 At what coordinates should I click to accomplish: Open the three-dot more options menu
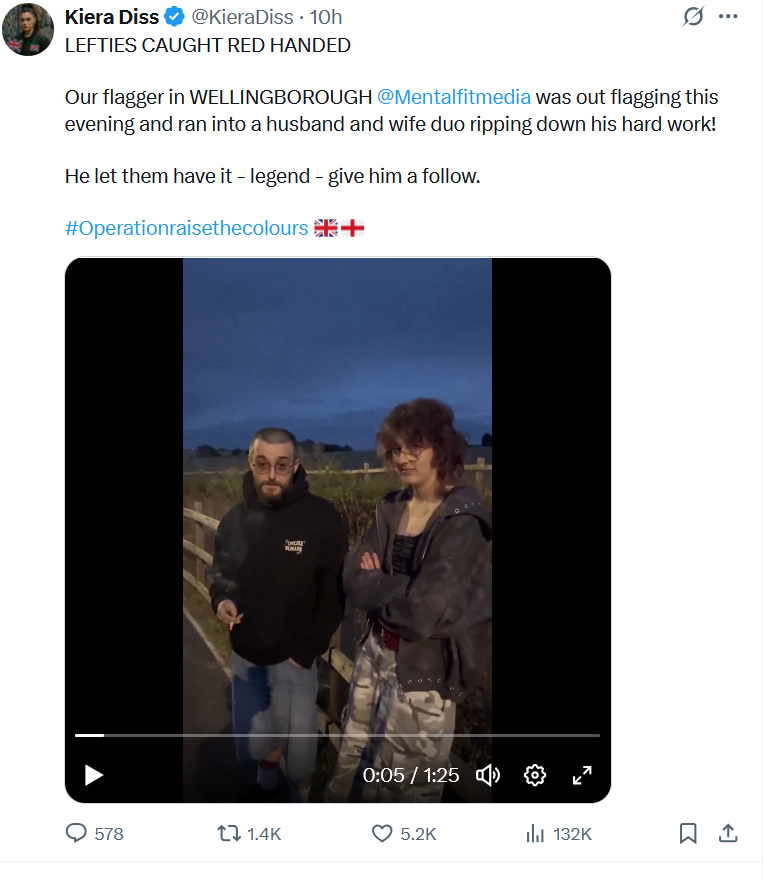point(728,16)
